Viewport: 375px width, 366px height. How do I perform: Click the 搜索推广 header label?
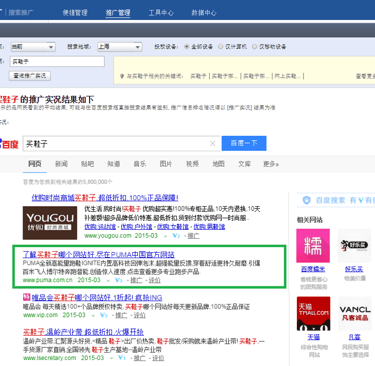(21, 13)
